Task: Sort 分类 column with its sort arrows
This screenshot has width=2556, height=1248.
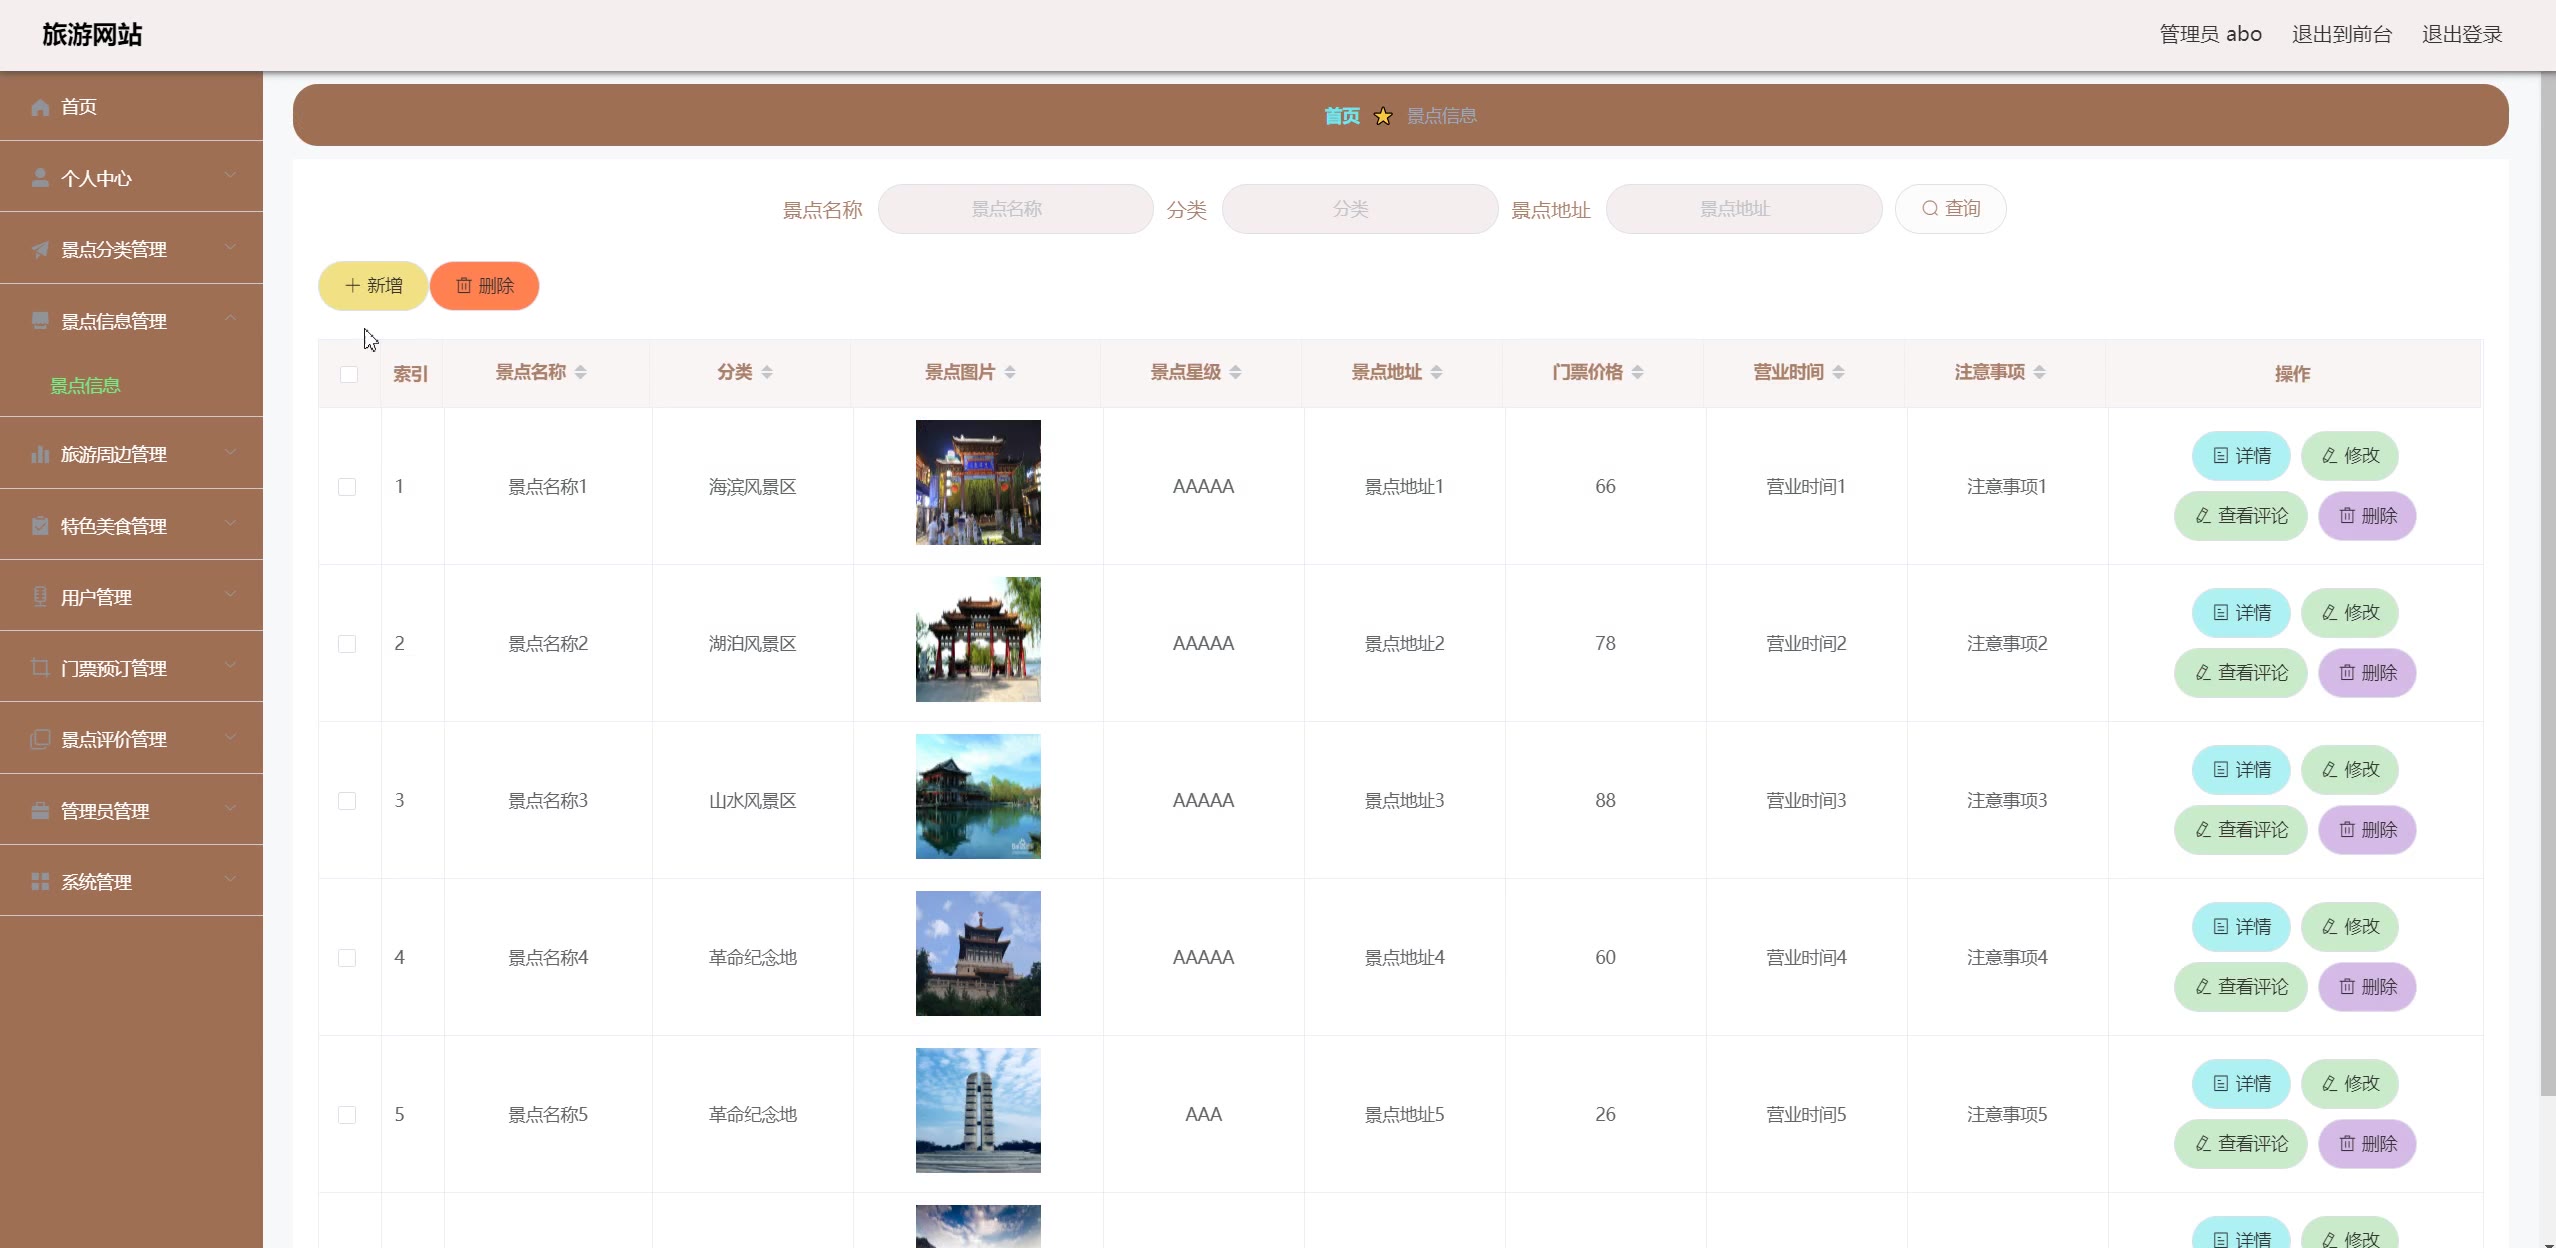Action: coord(767,372)
